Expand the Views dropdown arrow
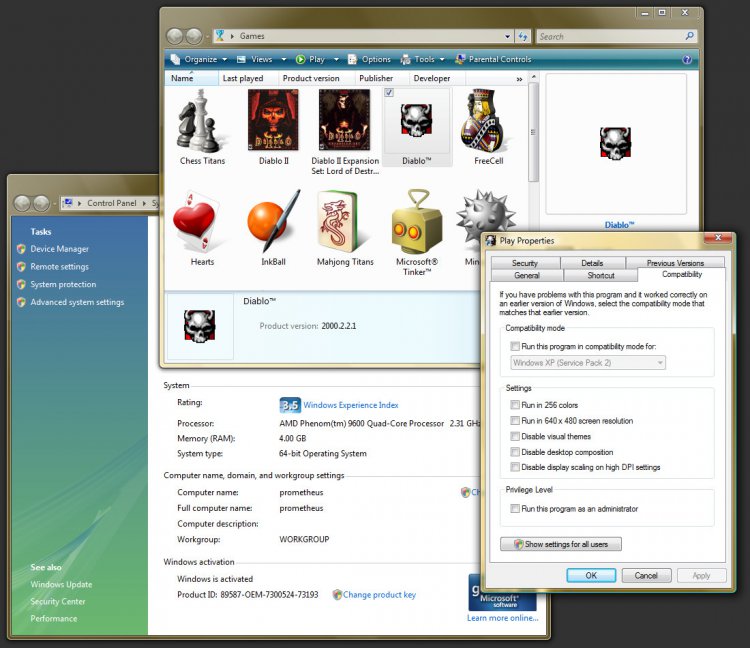Image resolution: width=750 pixels, height=648 pixels. [284, 59]
